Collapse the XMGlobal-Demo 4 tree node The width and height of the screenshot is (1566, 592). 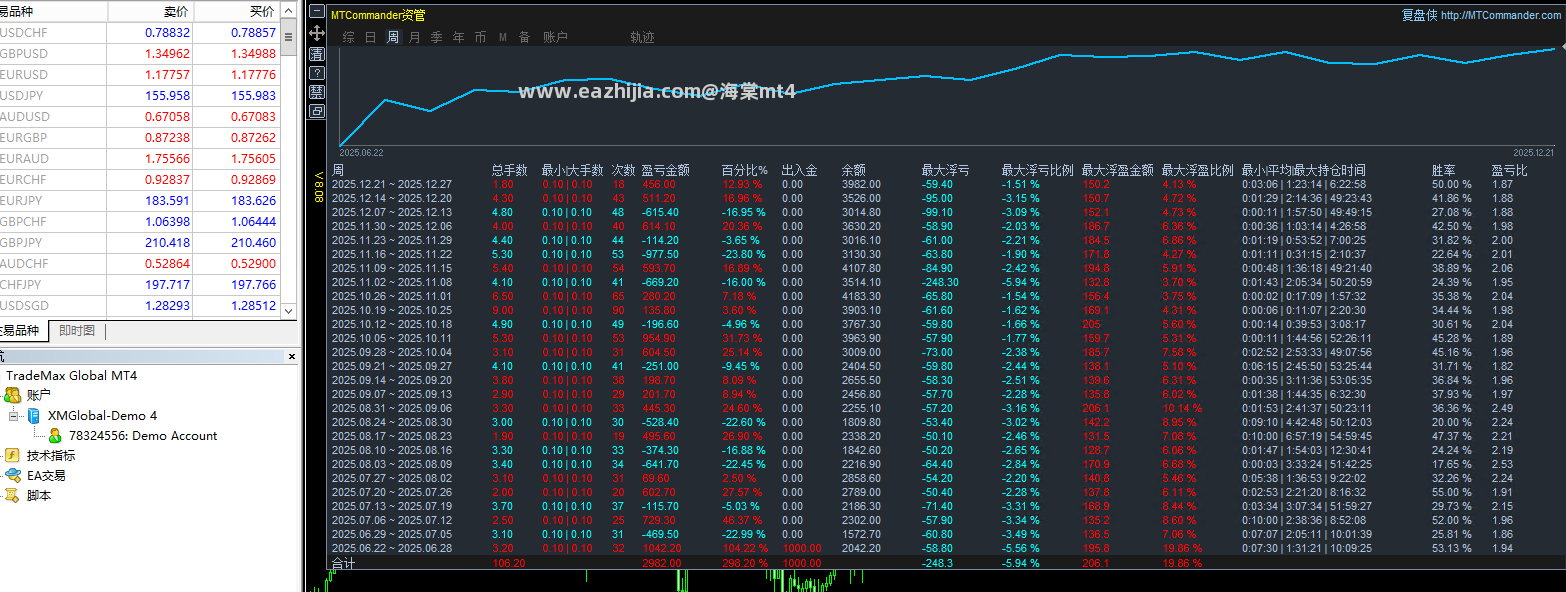coord(14,415)
